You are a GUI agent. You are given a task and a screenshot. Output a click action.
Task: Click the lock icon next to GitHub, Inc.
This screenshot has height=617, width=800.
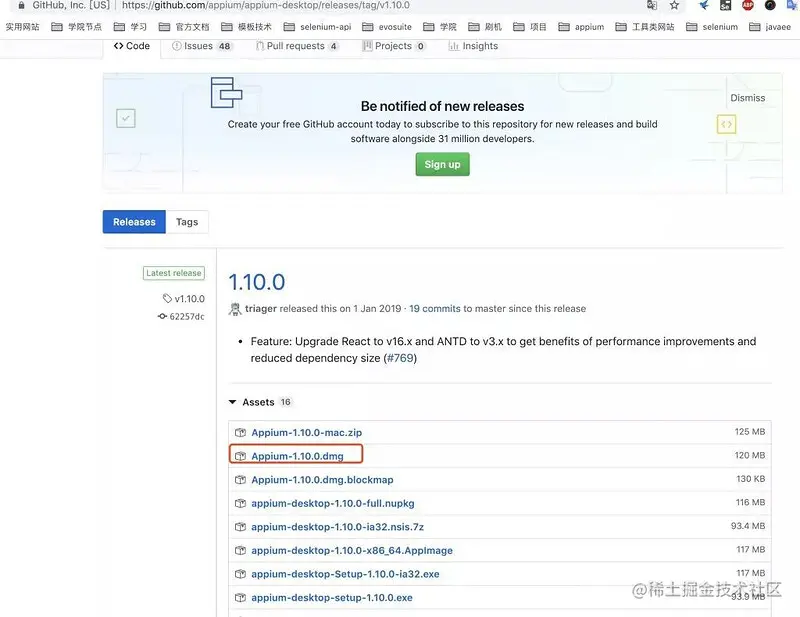coord(21,5)
